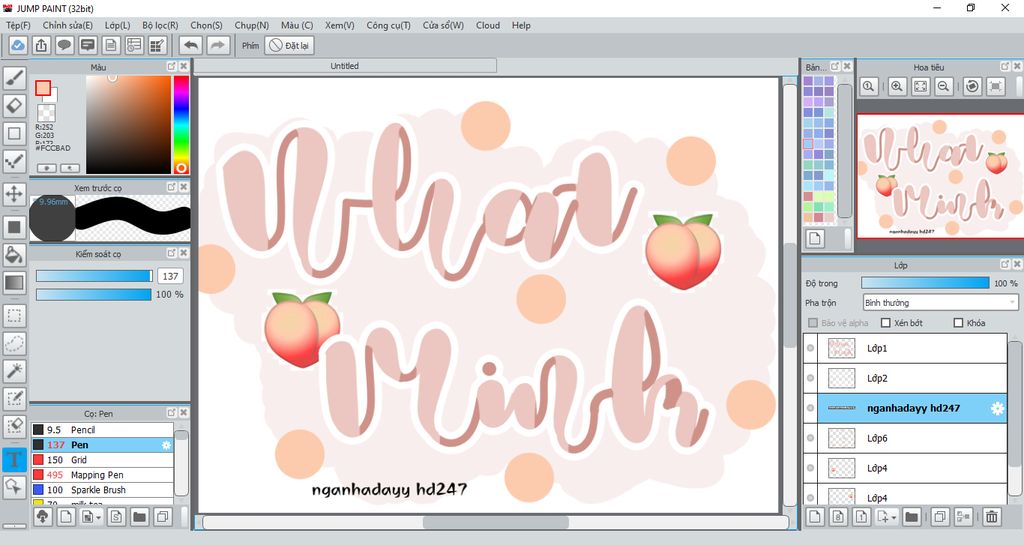
Task: Open the new layer type dropdown arrow
Action: 894,518
